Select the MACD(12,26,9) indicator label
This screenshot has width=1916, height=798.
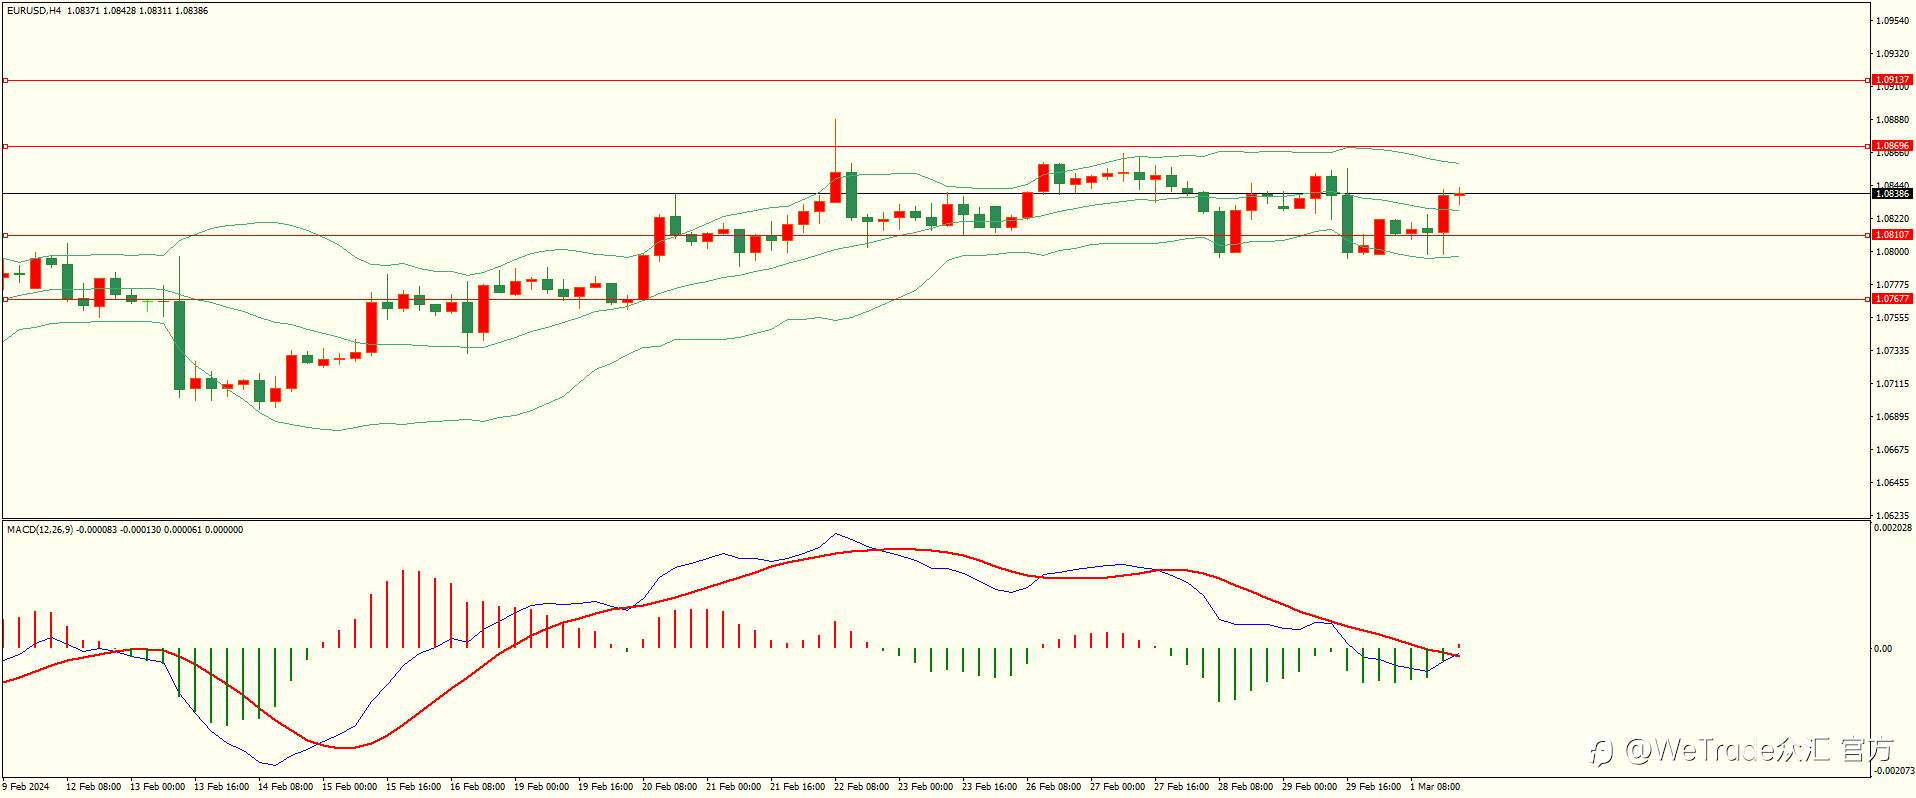(x=40, y=529)
